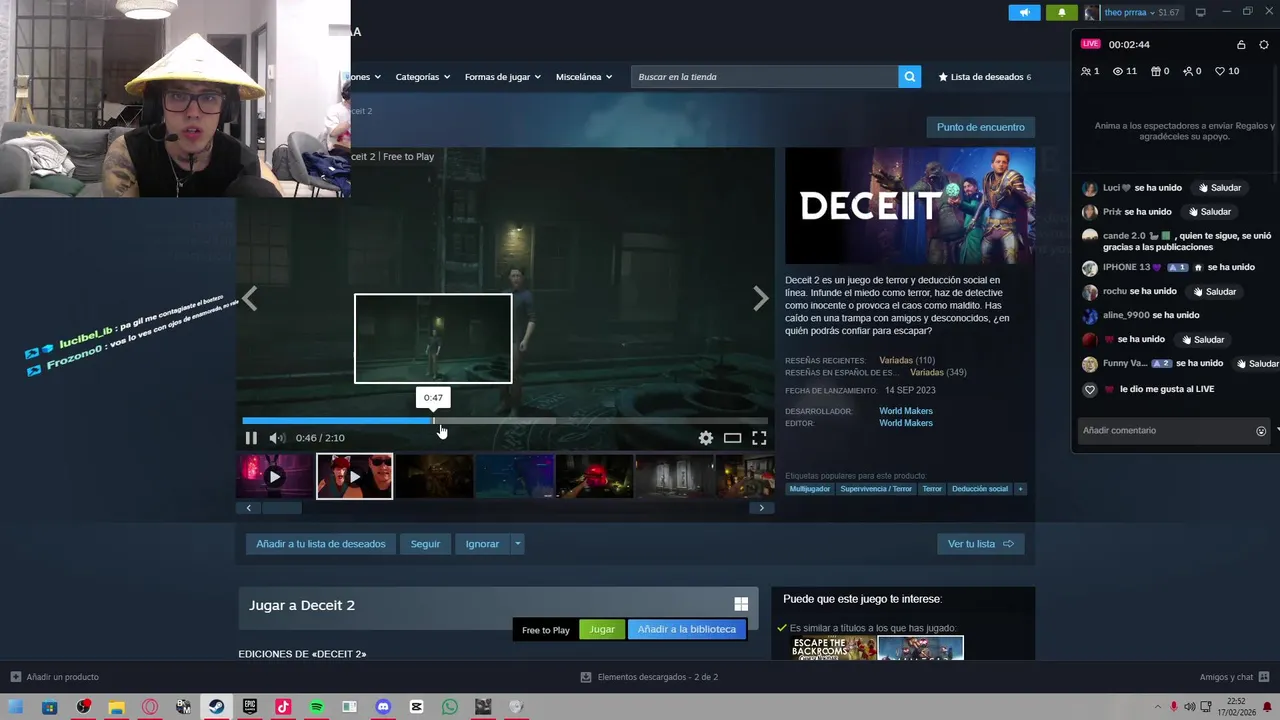Show next media with right arrow
The image size is (1280, 720).
[x=761, y=298]
